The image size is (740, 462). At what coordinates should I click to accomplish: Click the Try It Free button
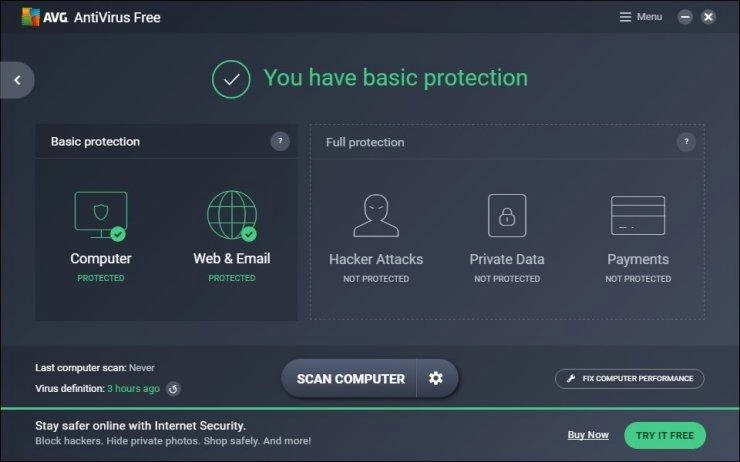tap(665, 436)
